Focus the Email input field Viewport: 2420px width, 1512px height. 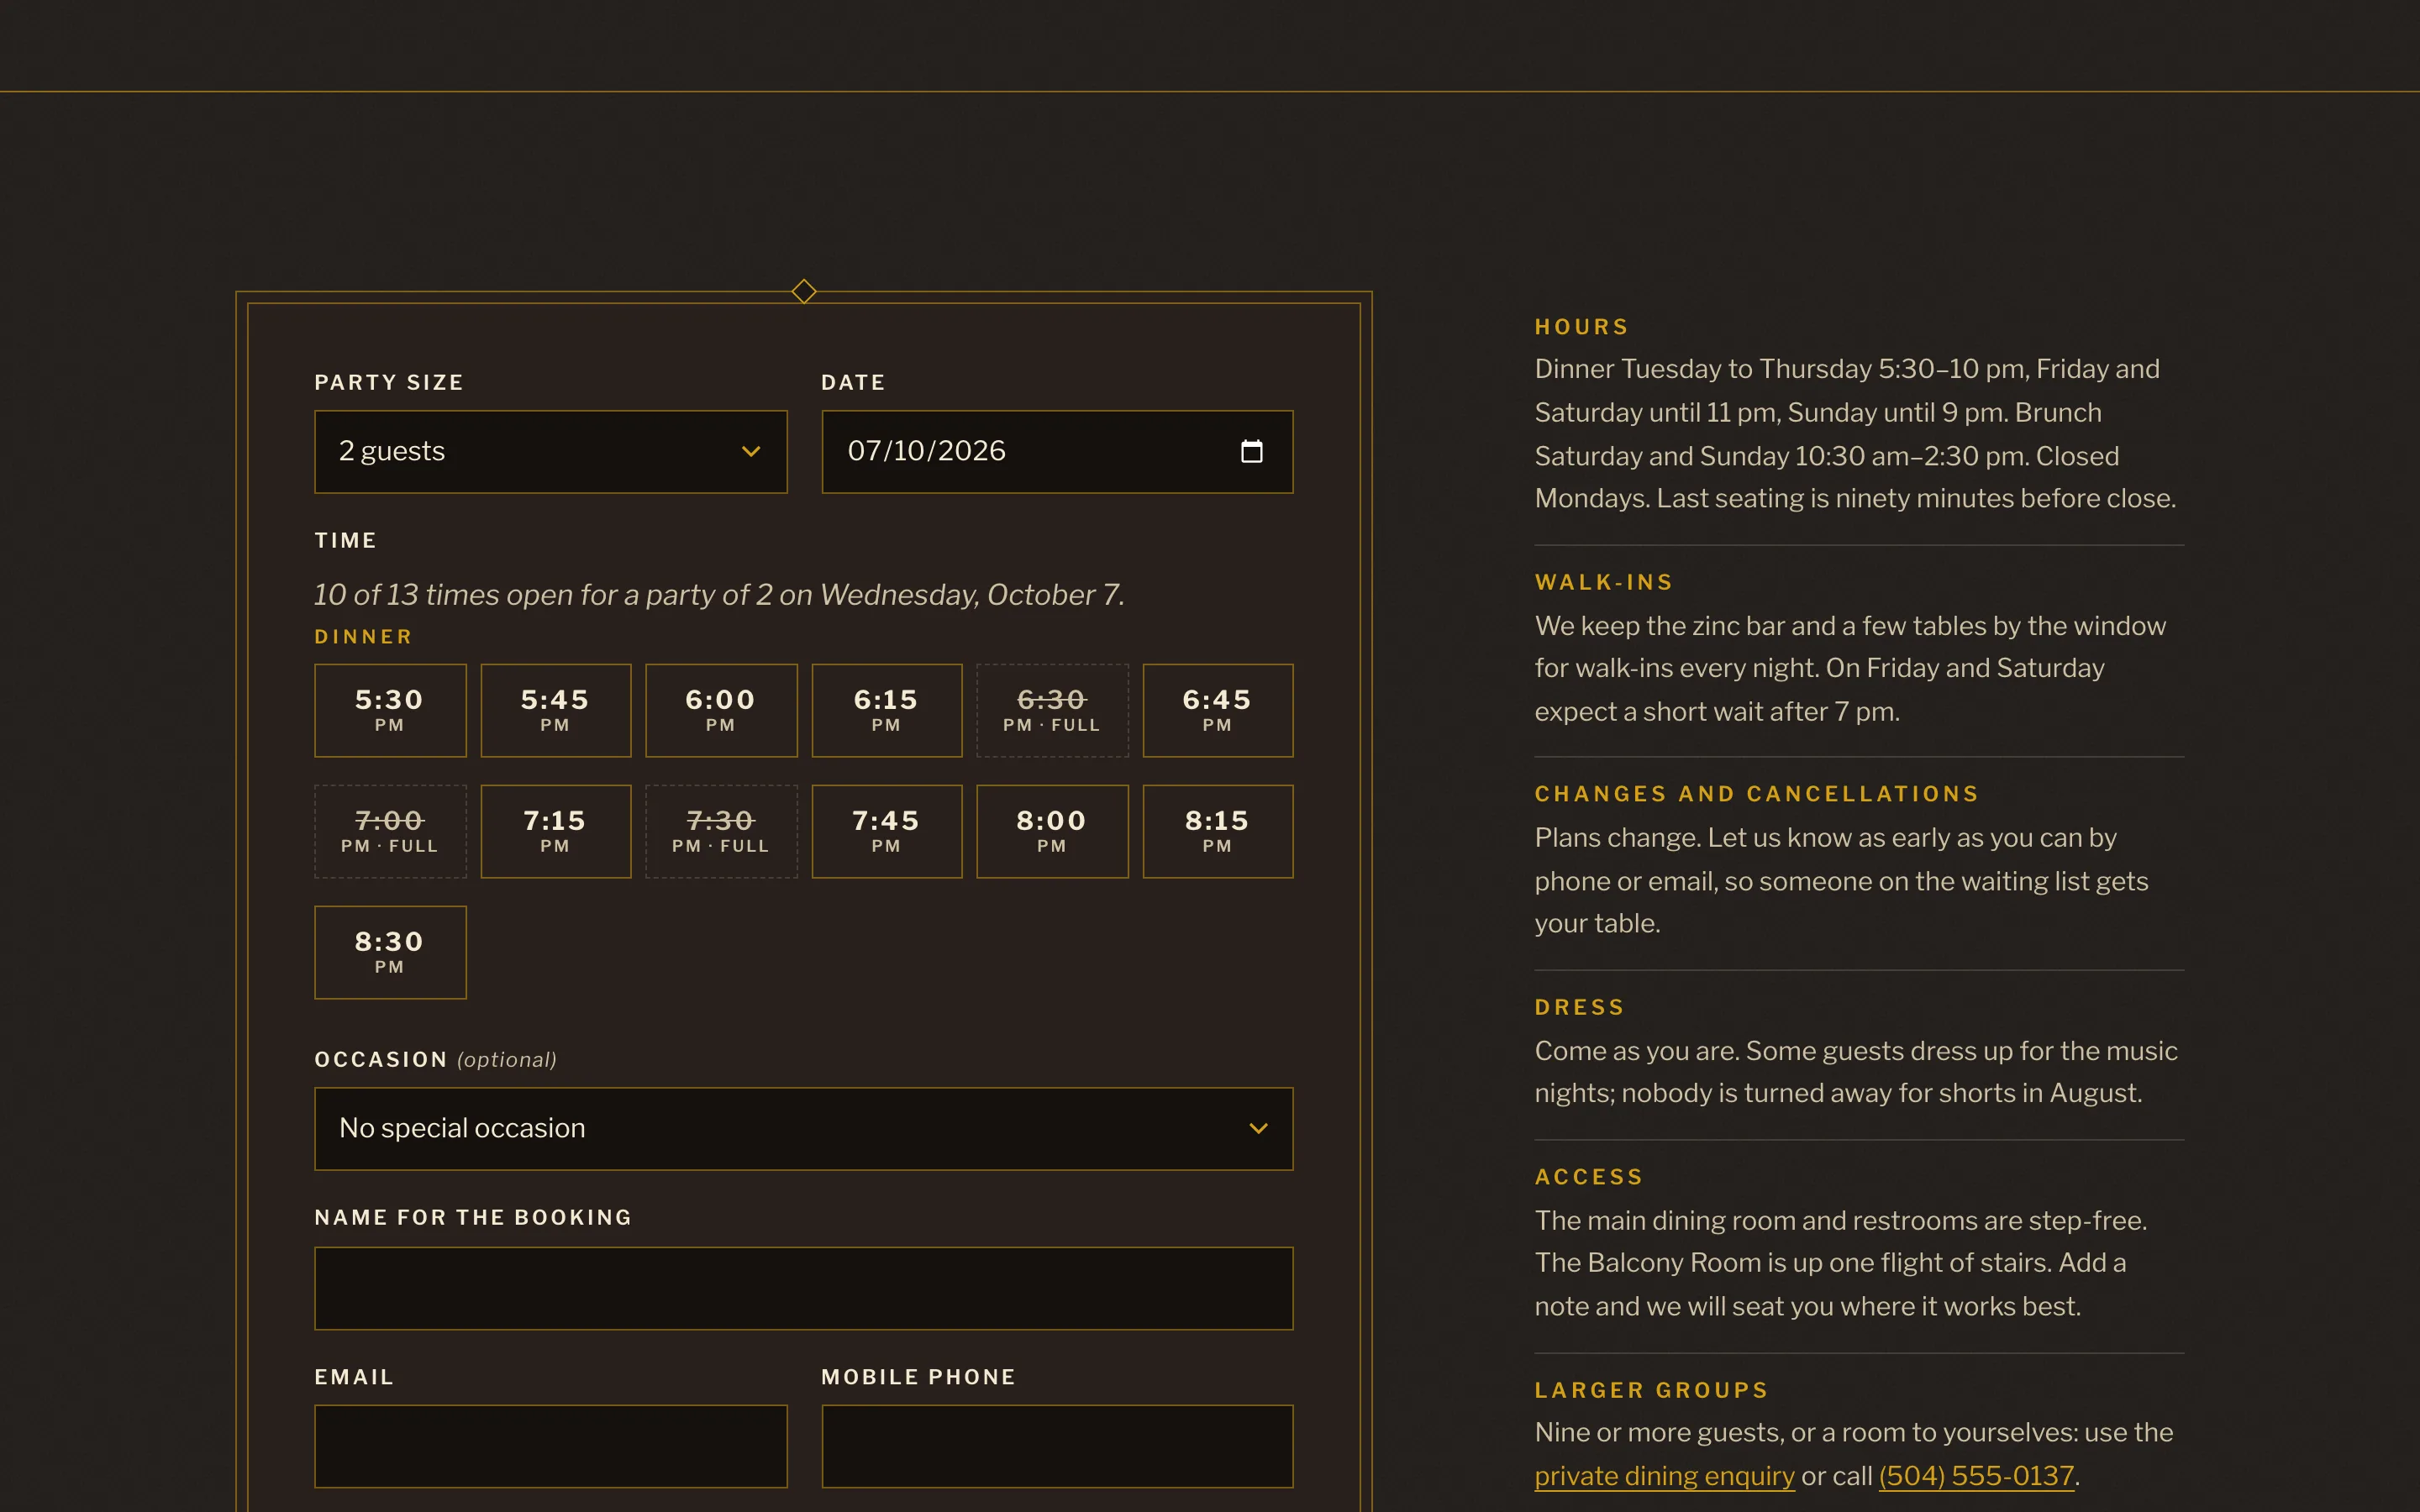pos(551,1446)
